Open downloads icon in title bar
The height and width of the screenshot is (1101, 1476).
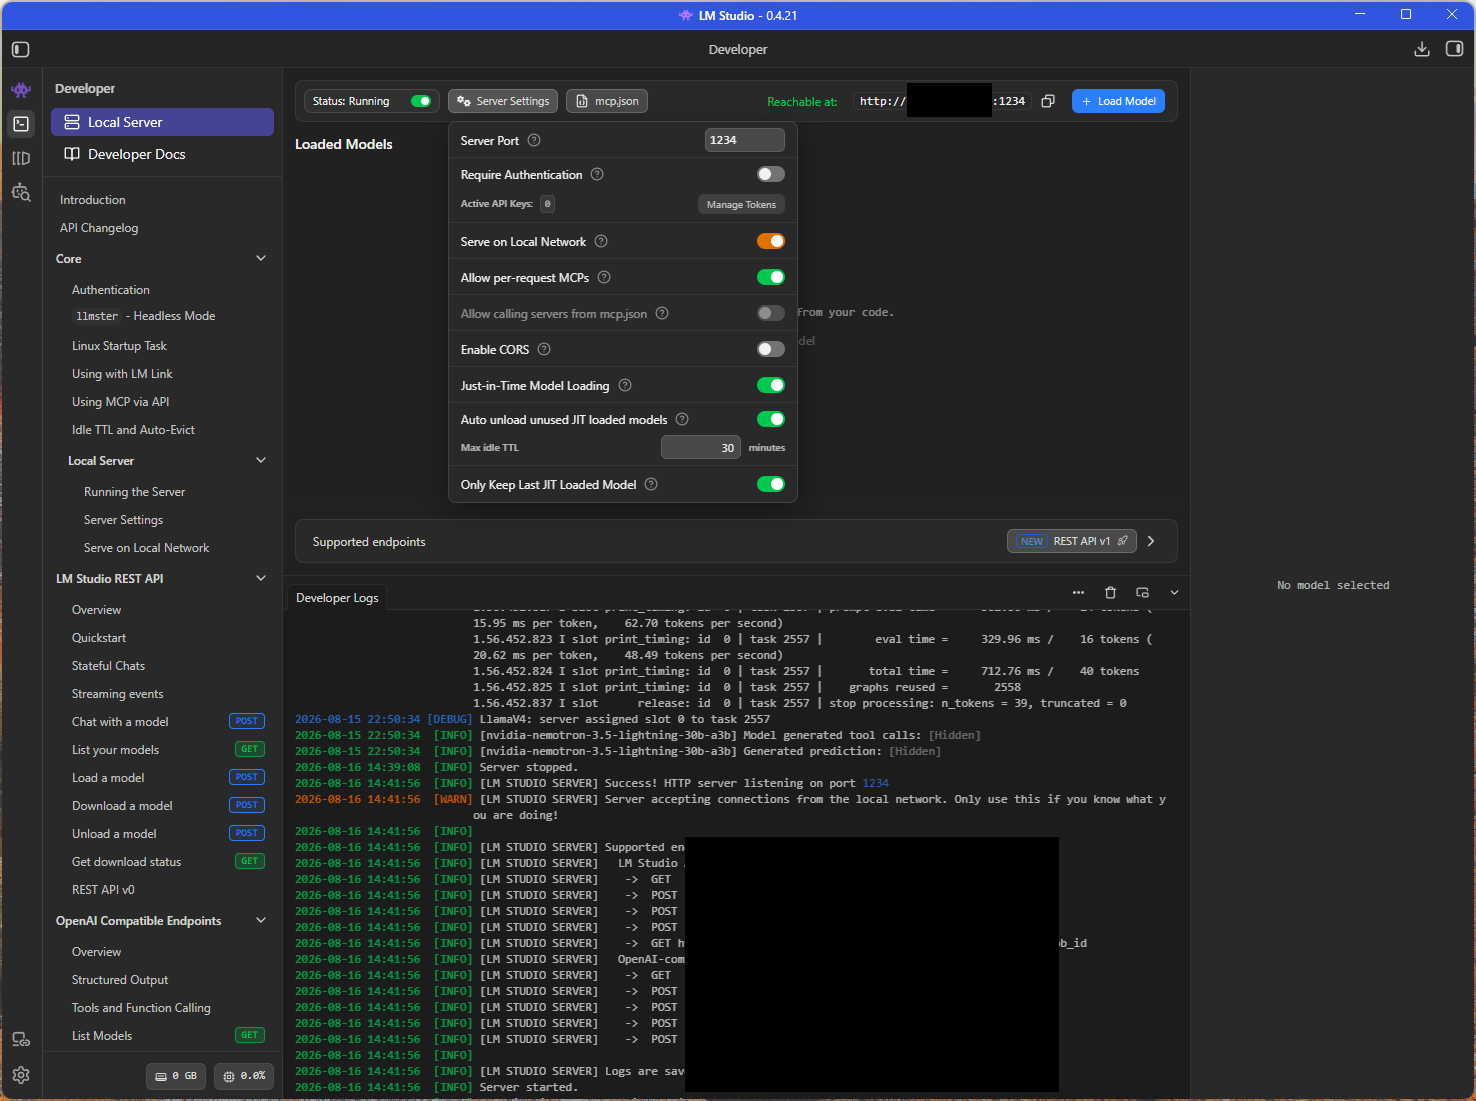(x=1422, y=49)
